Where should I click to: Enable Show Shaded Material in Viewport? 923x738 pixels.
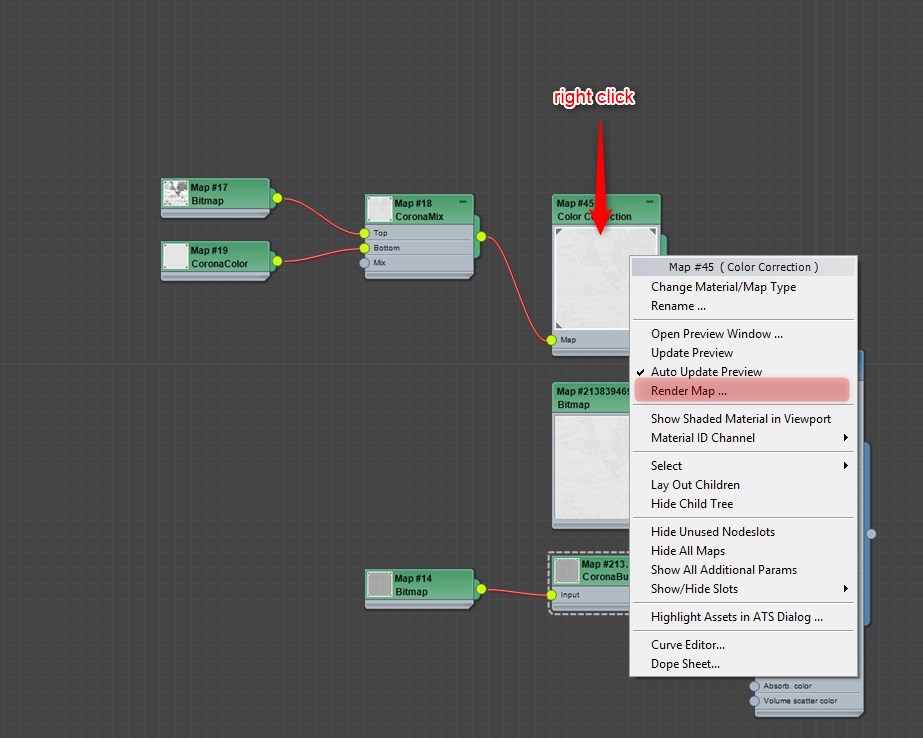point(740,419)
